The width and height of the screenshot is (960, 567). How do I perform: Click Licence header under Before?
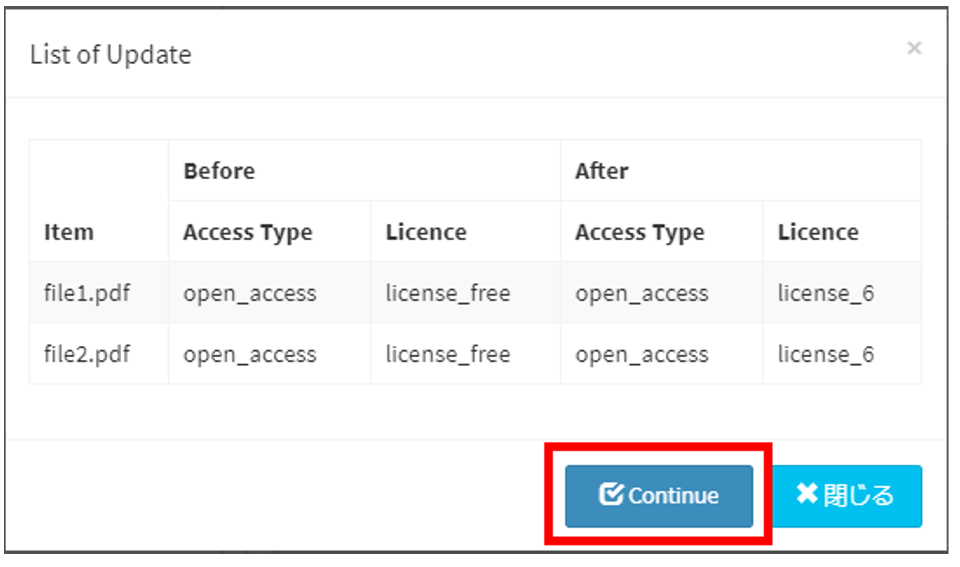click(x=426, y=232)
